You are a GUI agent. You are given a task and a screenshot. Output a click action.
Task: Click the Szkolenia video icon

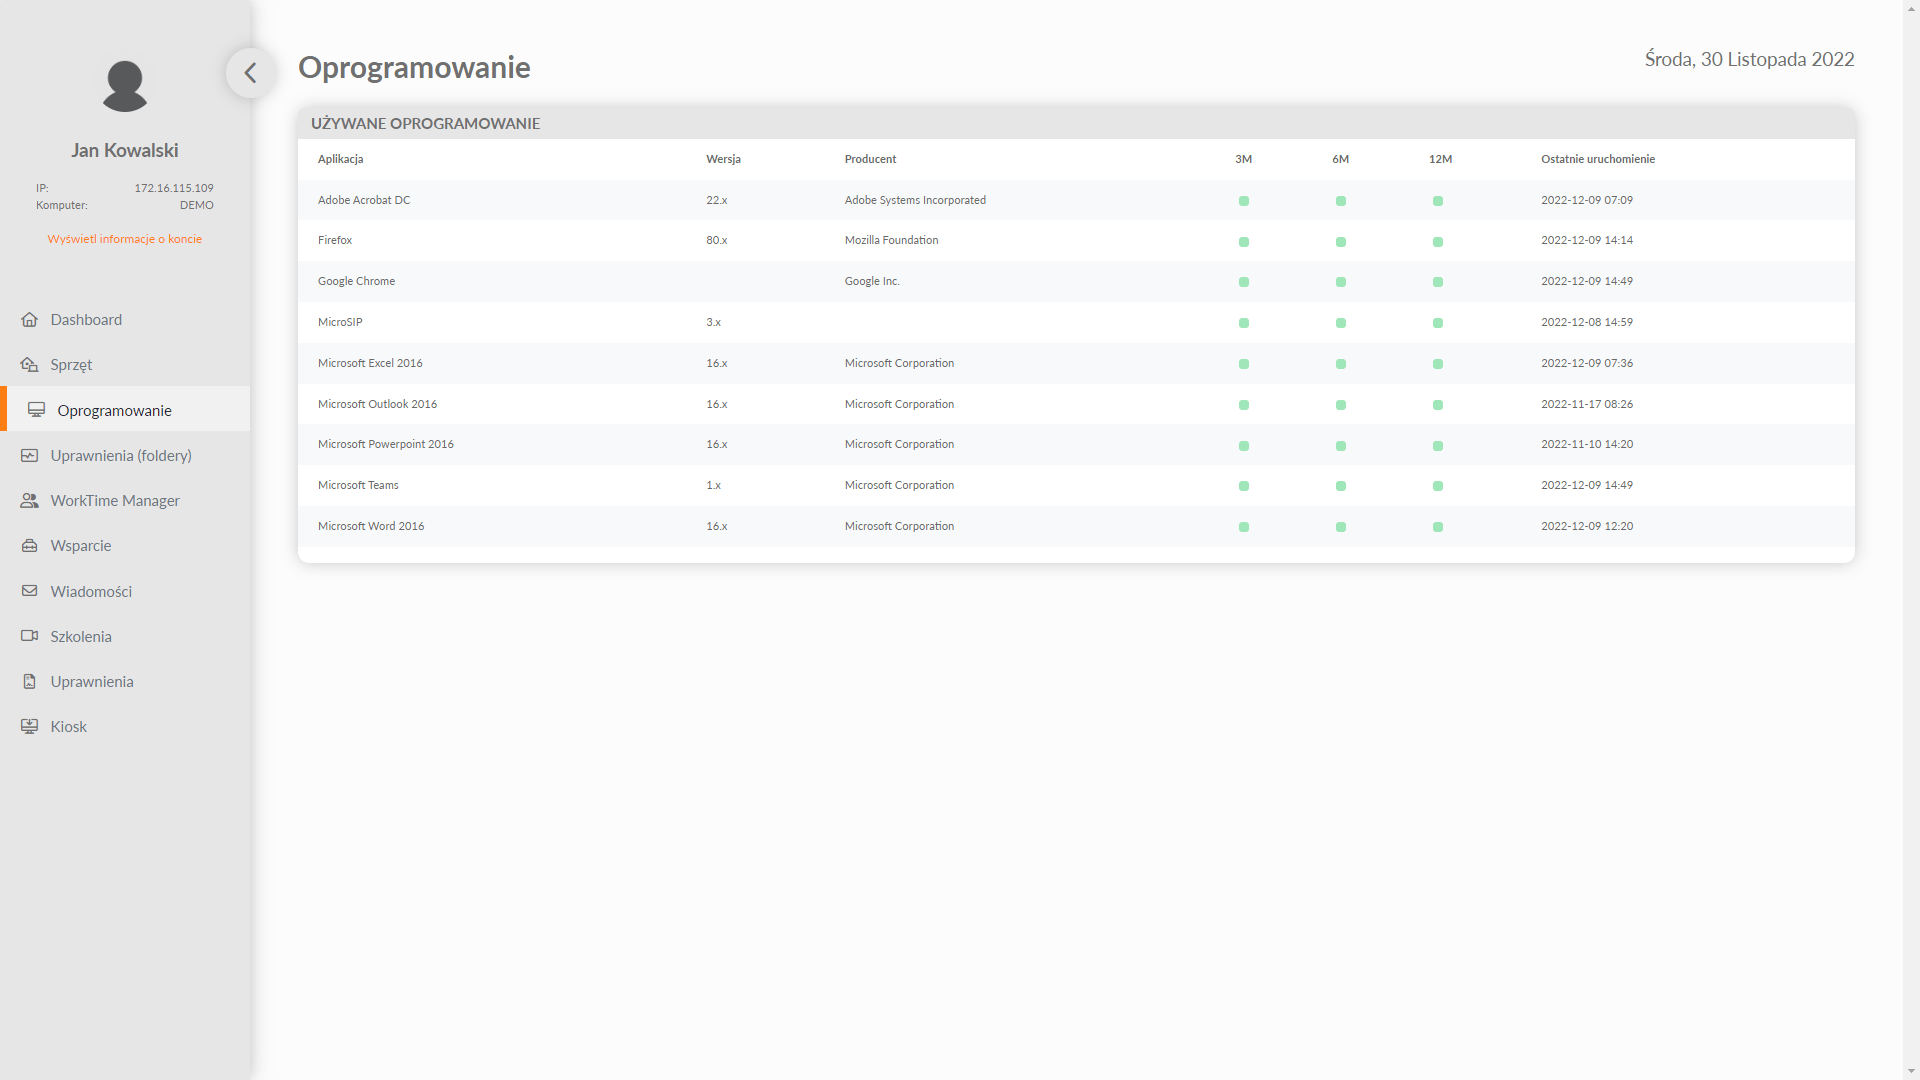[30, 637]
